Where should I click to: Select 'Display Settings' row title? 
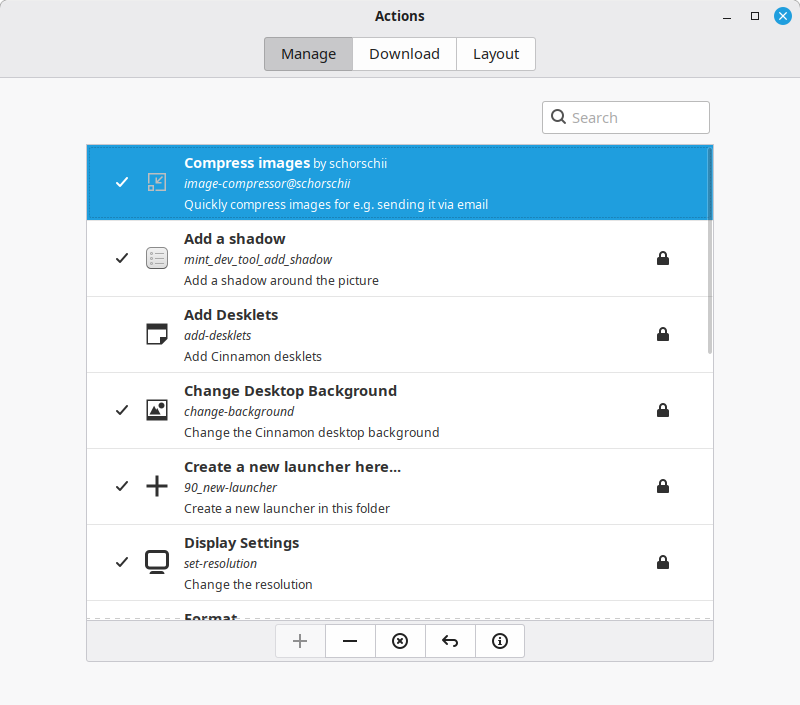(241, 543)
